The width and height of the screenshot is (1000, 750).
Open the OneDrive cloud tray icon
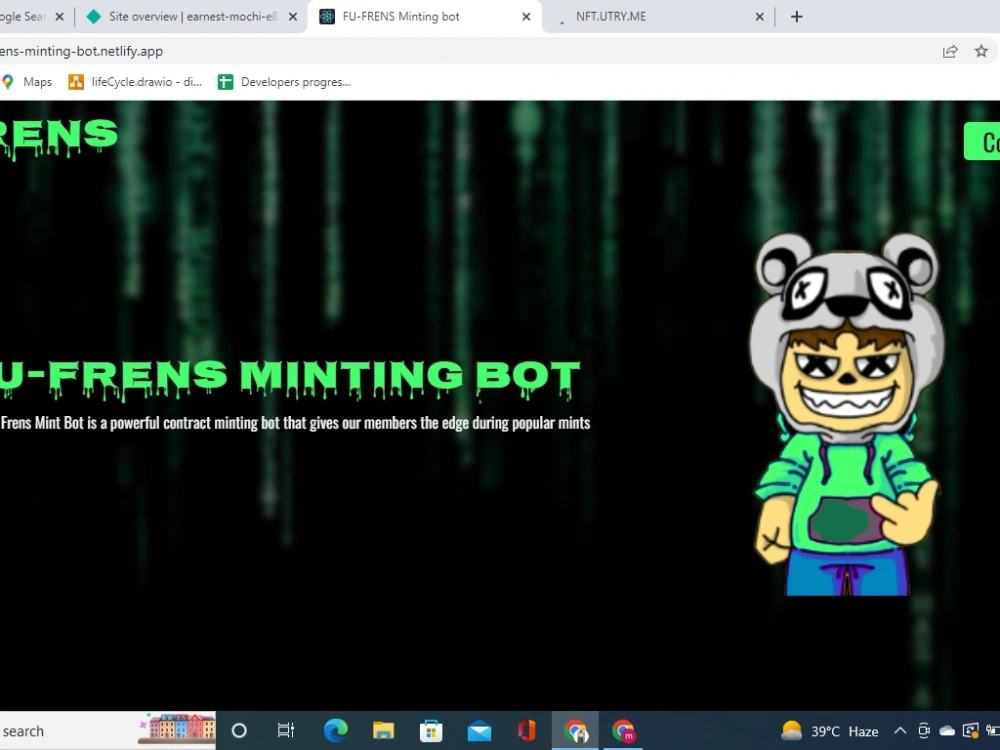pyautogui.click(x=947, y=731)
